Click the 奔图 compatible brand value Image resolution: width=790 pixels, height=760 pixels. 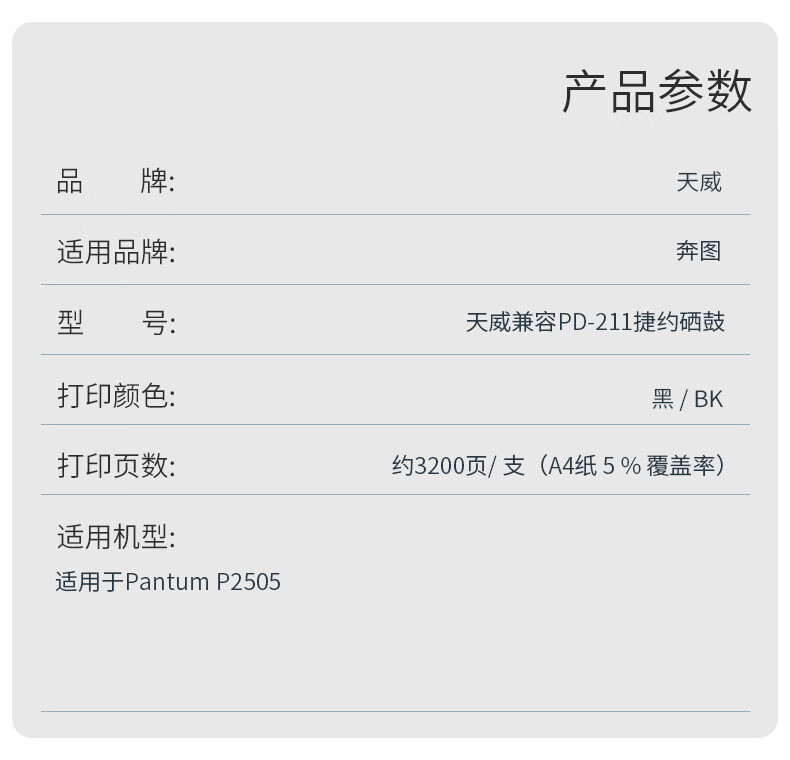tap(698, 251)
